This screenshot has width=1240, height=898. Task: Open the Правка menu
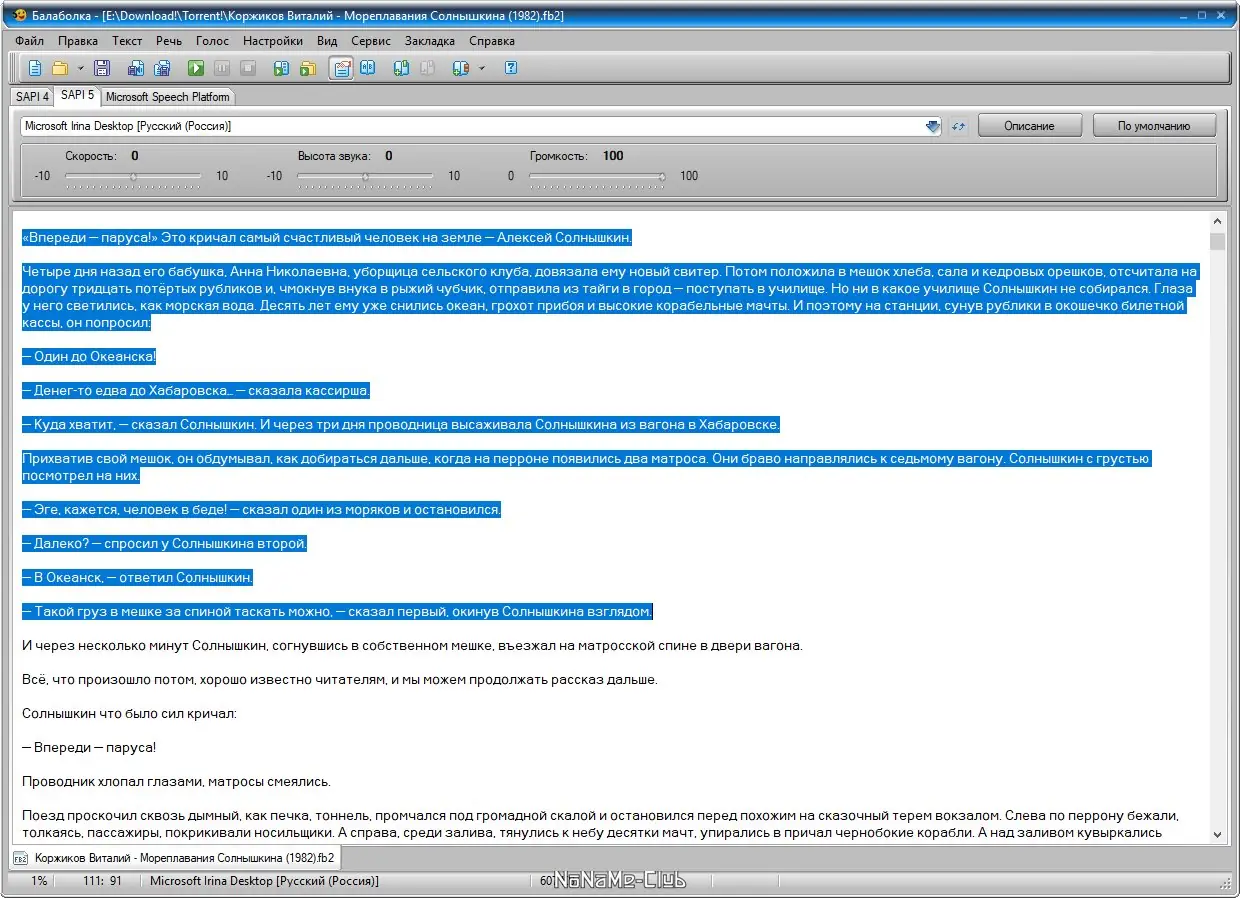[x=78, y=41]
